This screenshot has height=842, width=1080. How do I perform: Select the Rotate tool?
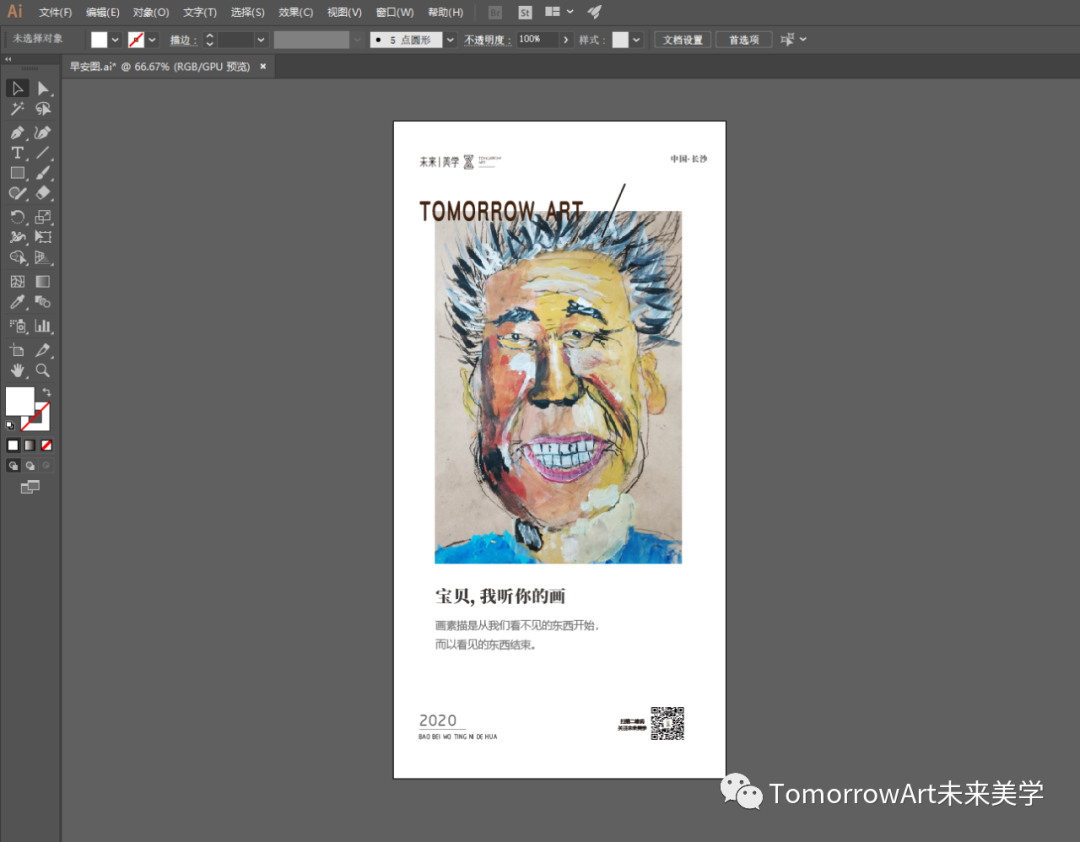[x=17, y=217]
